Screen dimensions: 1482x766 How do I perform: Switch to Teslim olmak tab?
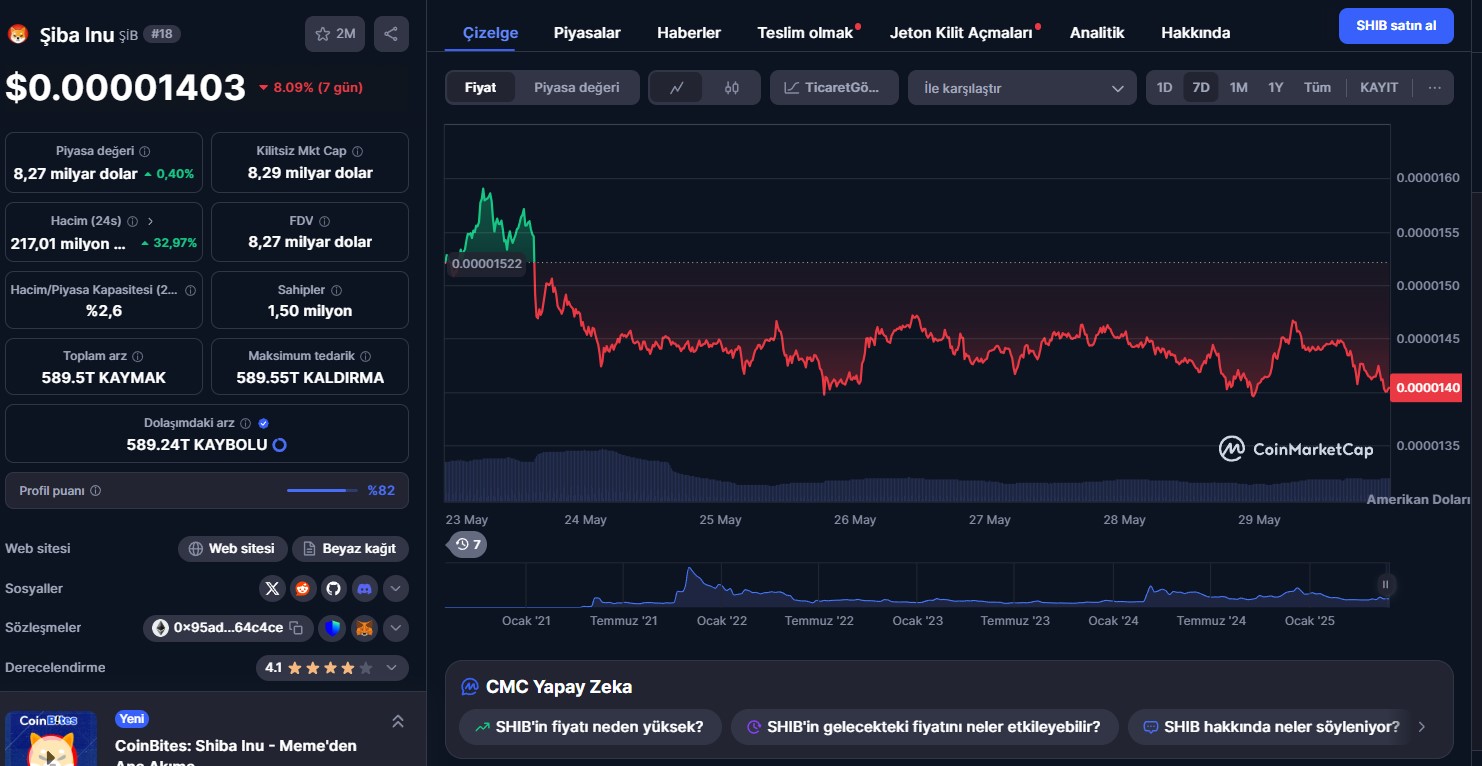(x=806, y=33)
